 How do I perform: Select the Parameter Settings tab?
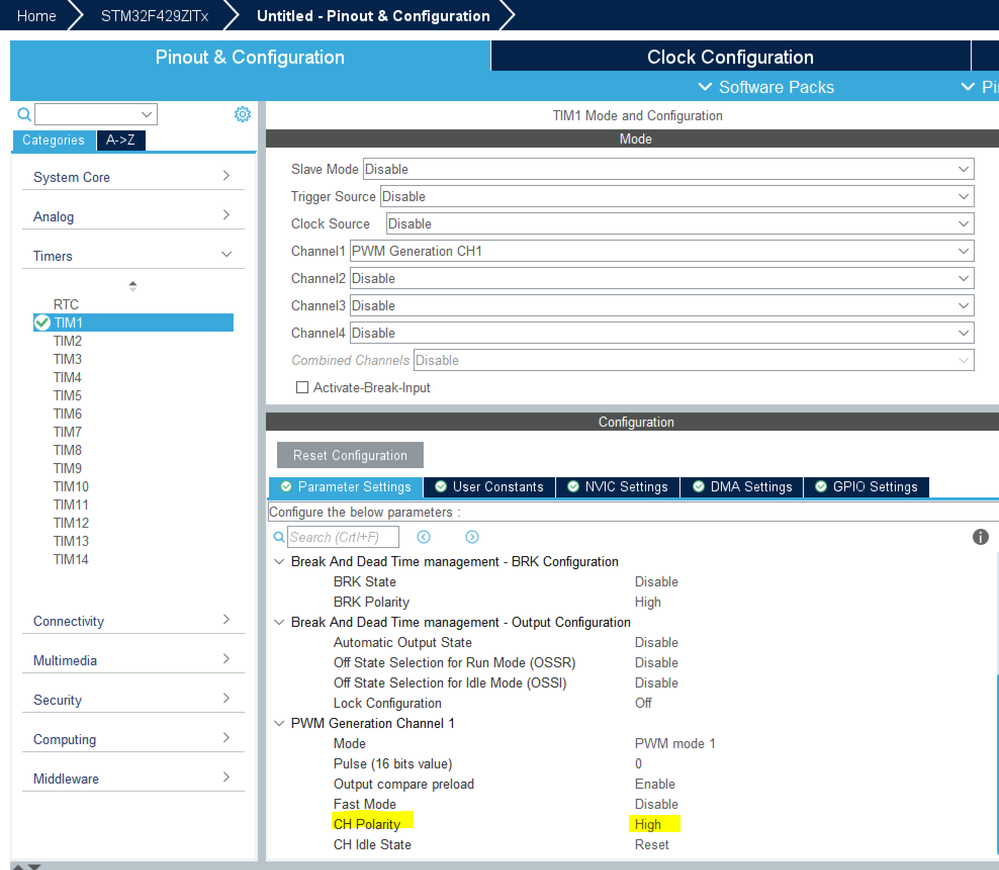(346, 487)
